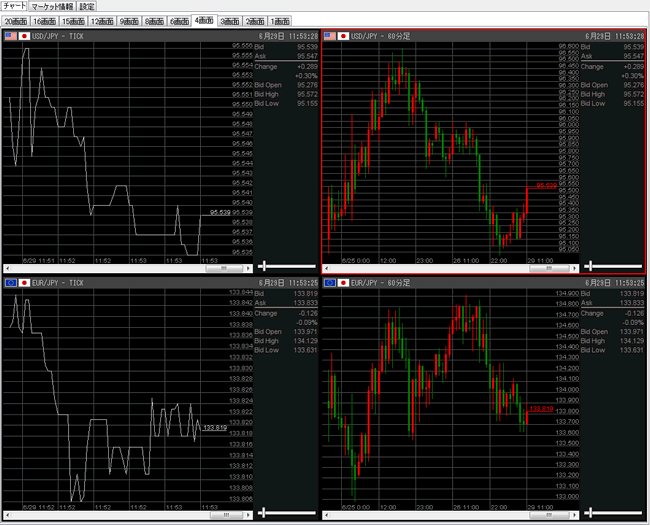This screenshot has height=525, width=650.
Task: Switch to 16画面 layout
Action: [44, 21]
